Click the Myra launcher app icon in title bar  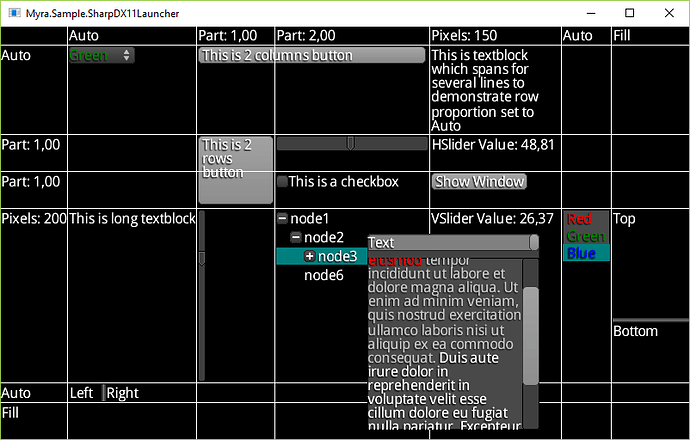click(15, 13)
